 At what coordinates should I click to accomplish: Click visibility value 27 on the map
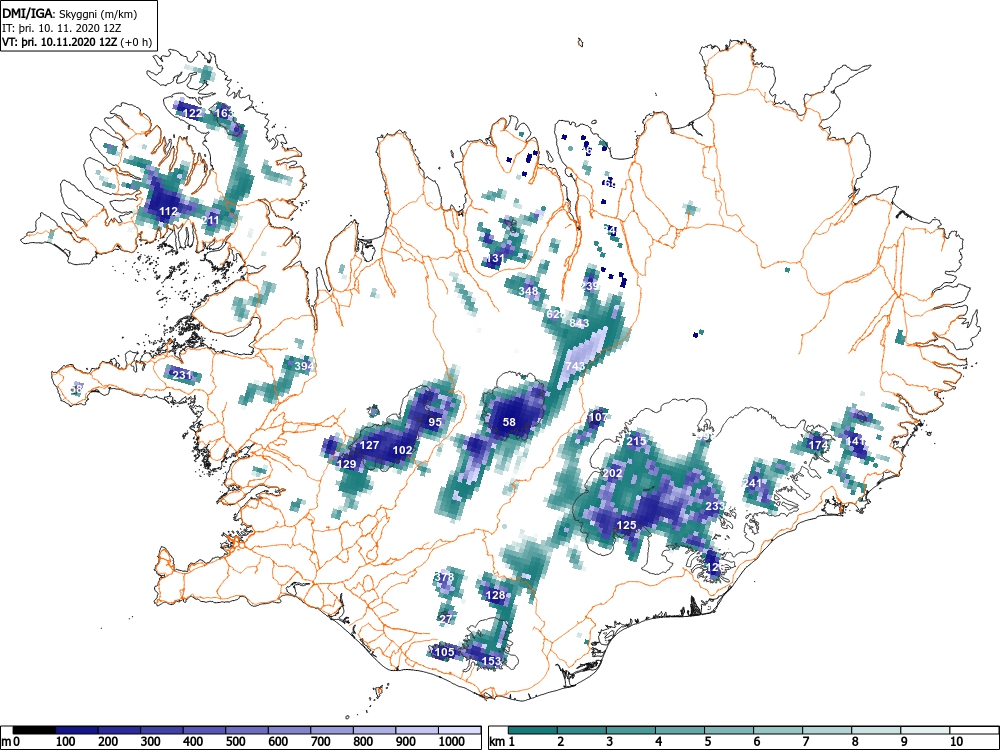click(446, 619)
